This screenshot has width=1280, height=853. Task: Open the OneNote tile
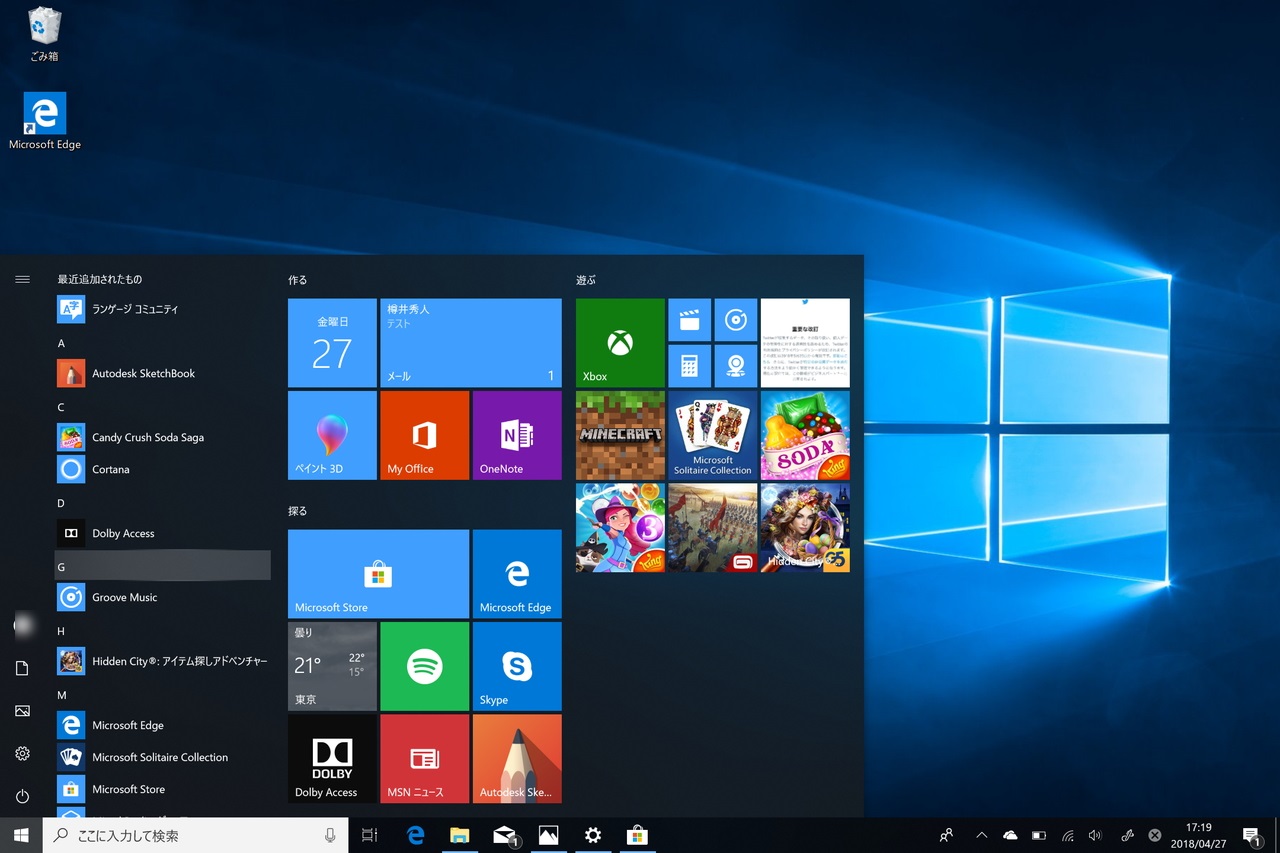(517, 435)
